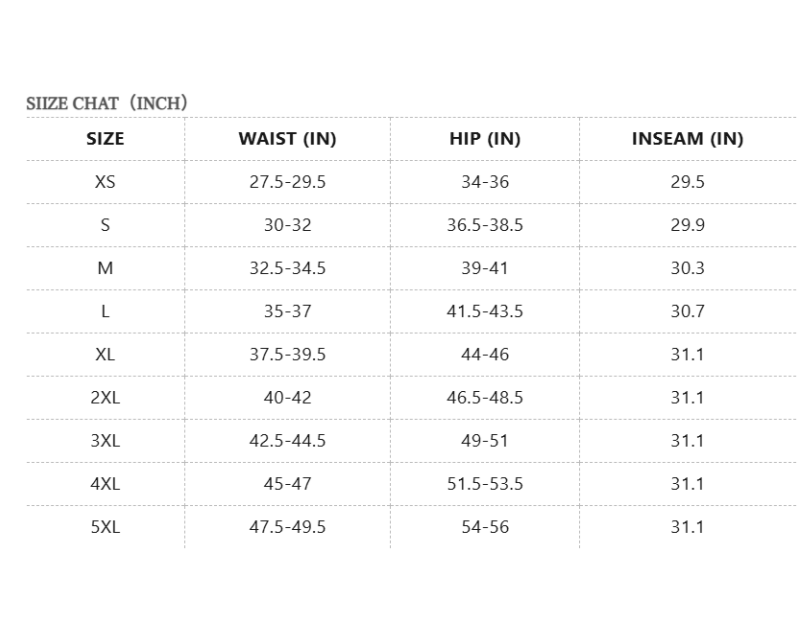
Task: Select the 2XL size cell
Action: 105,397
